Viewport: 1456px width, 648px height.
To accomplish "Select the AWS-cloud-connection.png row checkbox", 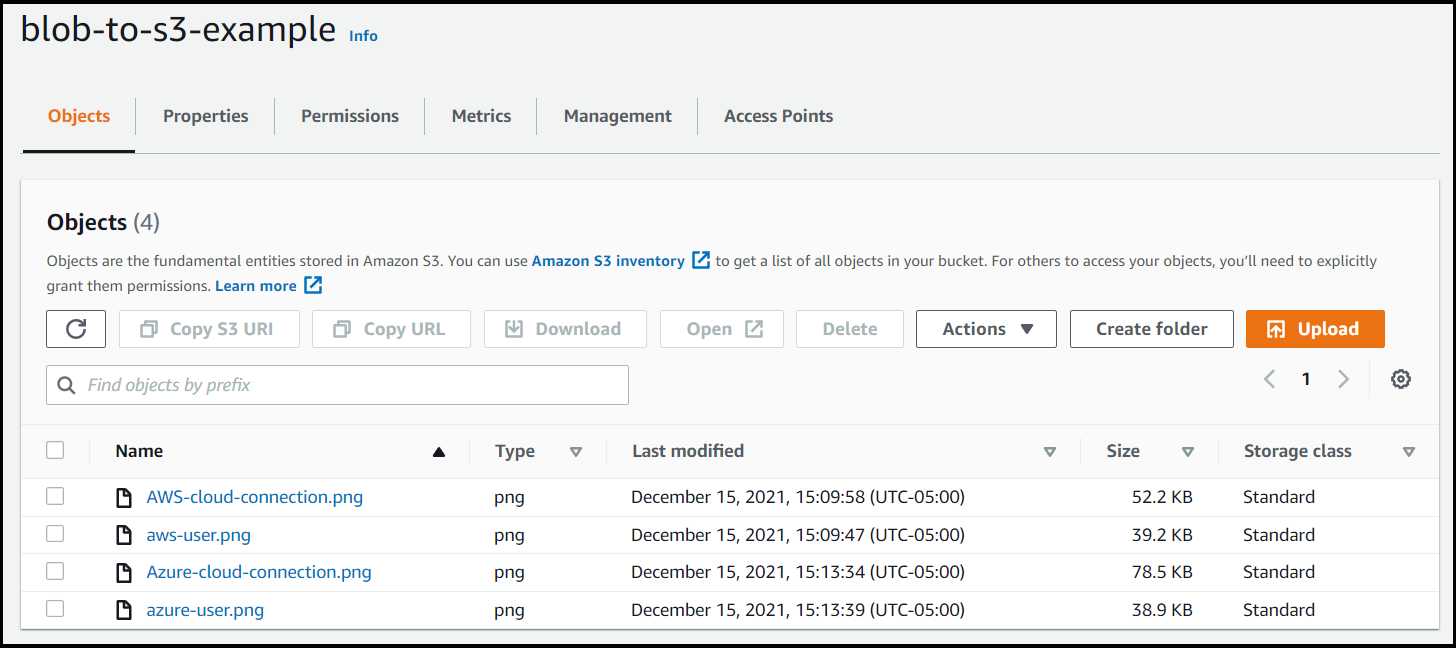I will click(55, 497).
